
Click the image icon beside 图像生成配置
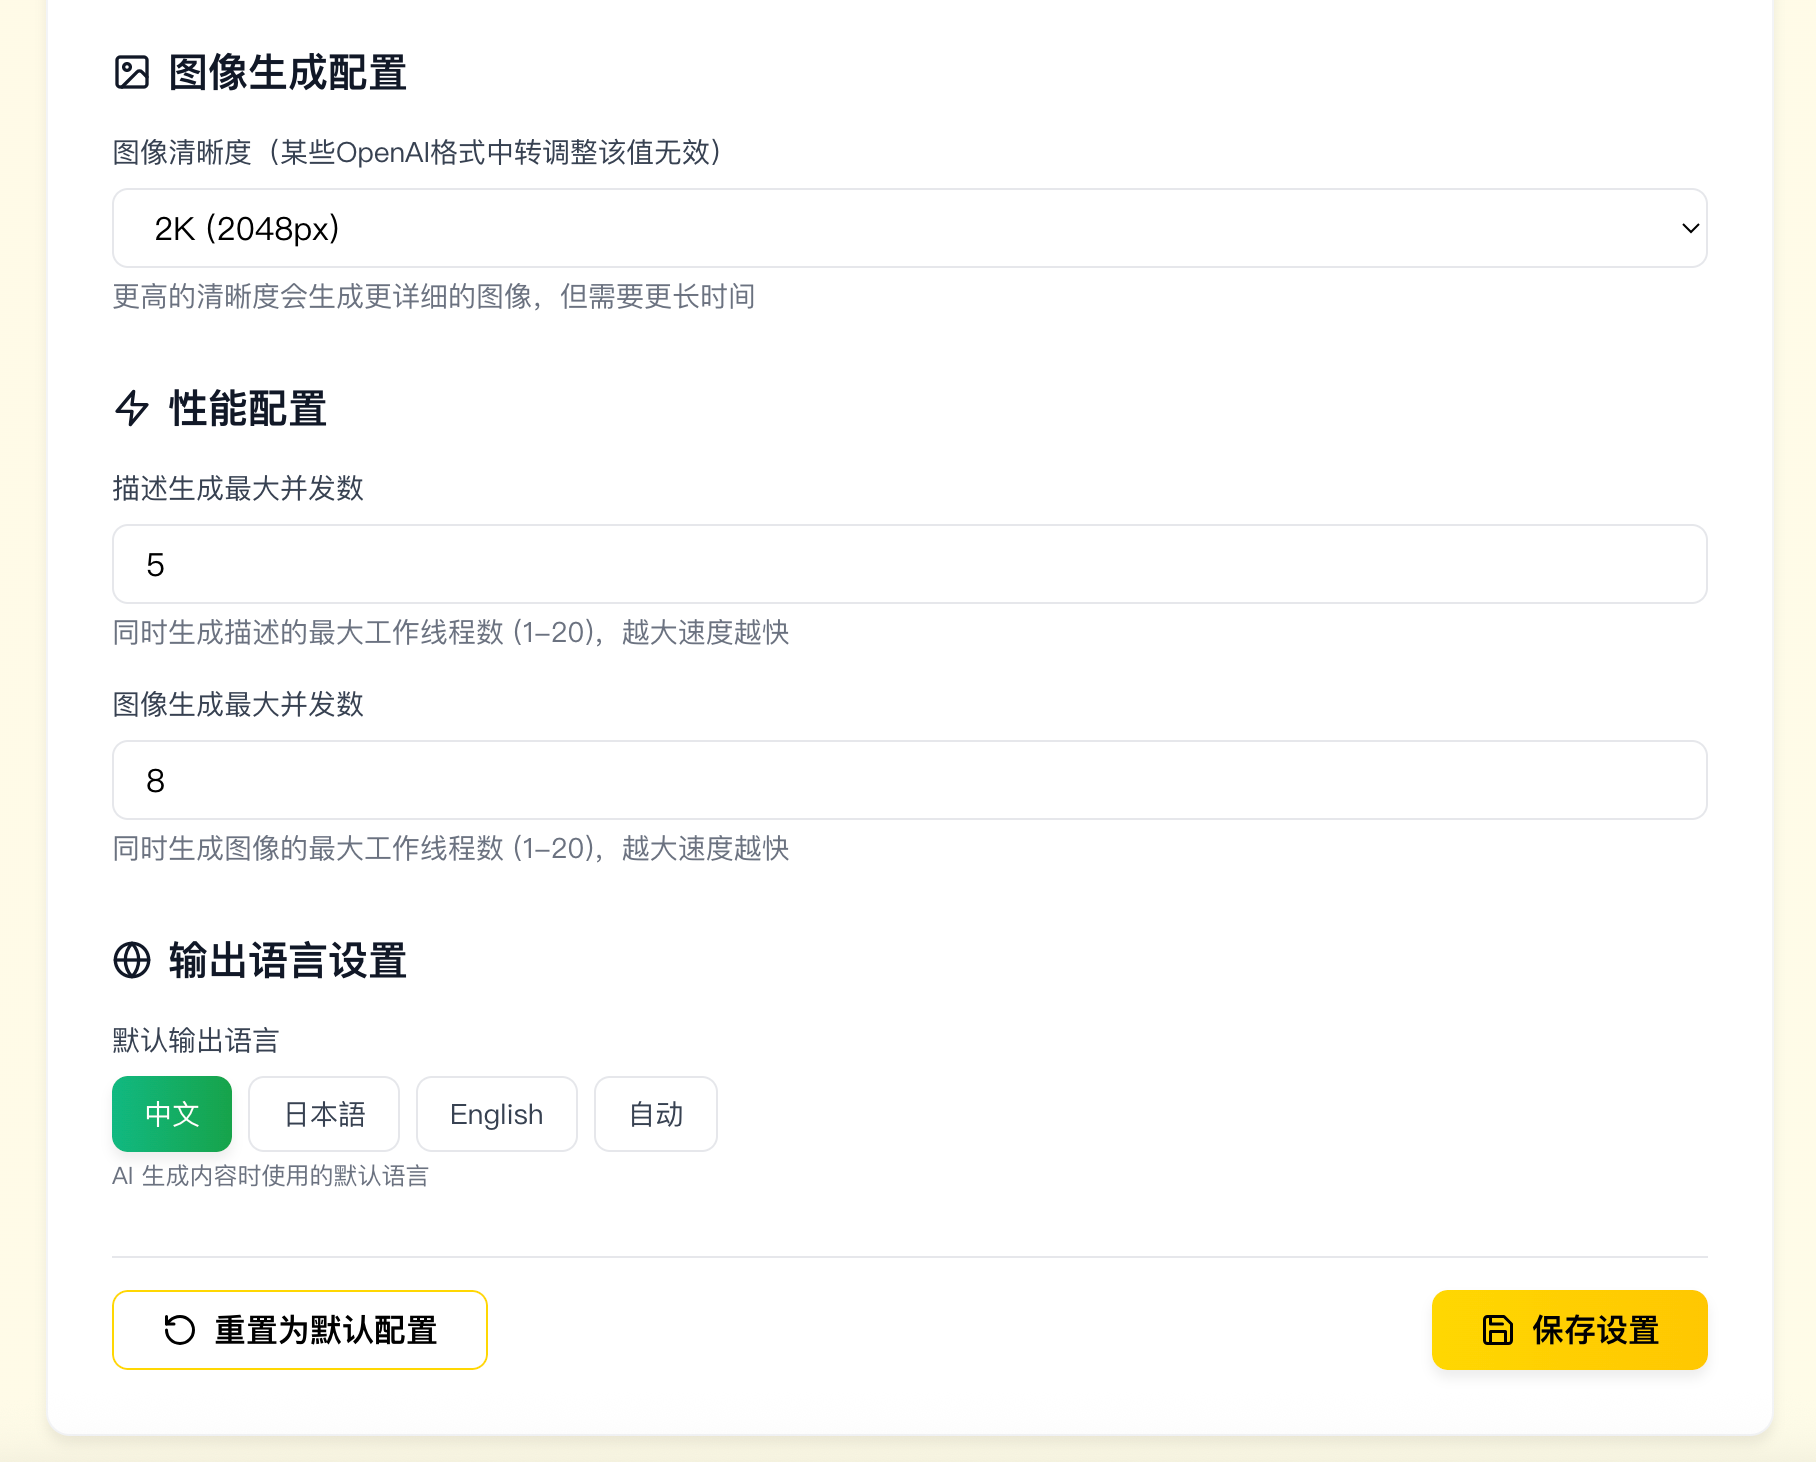coord(132,73)
